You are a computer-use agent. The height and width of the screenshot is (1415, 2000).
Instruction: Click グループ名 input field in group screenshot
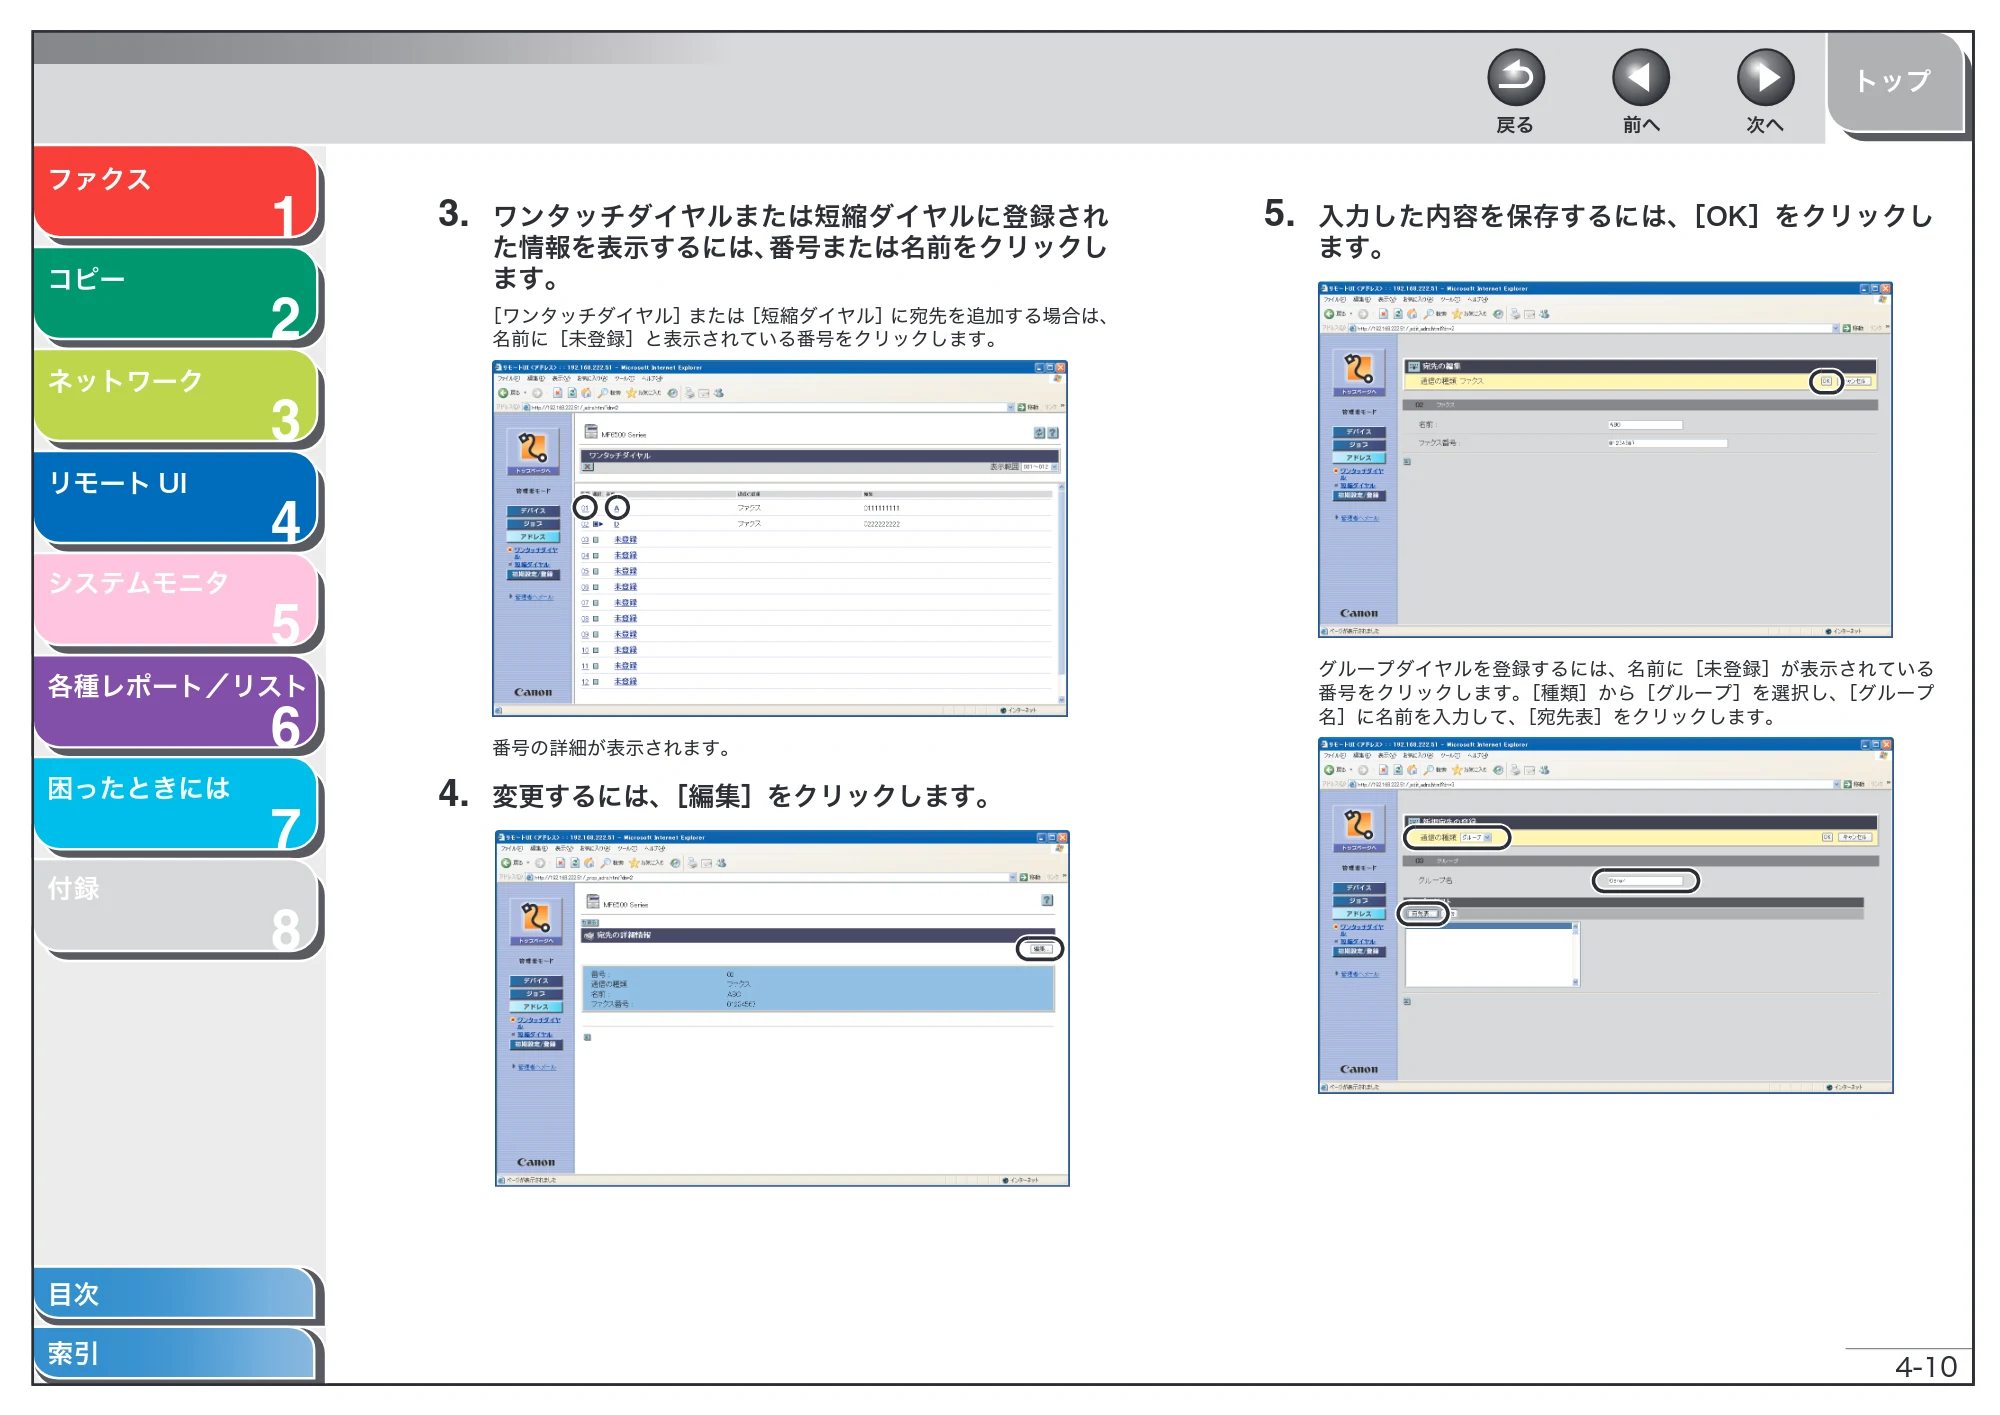(x=1645, y=881)
